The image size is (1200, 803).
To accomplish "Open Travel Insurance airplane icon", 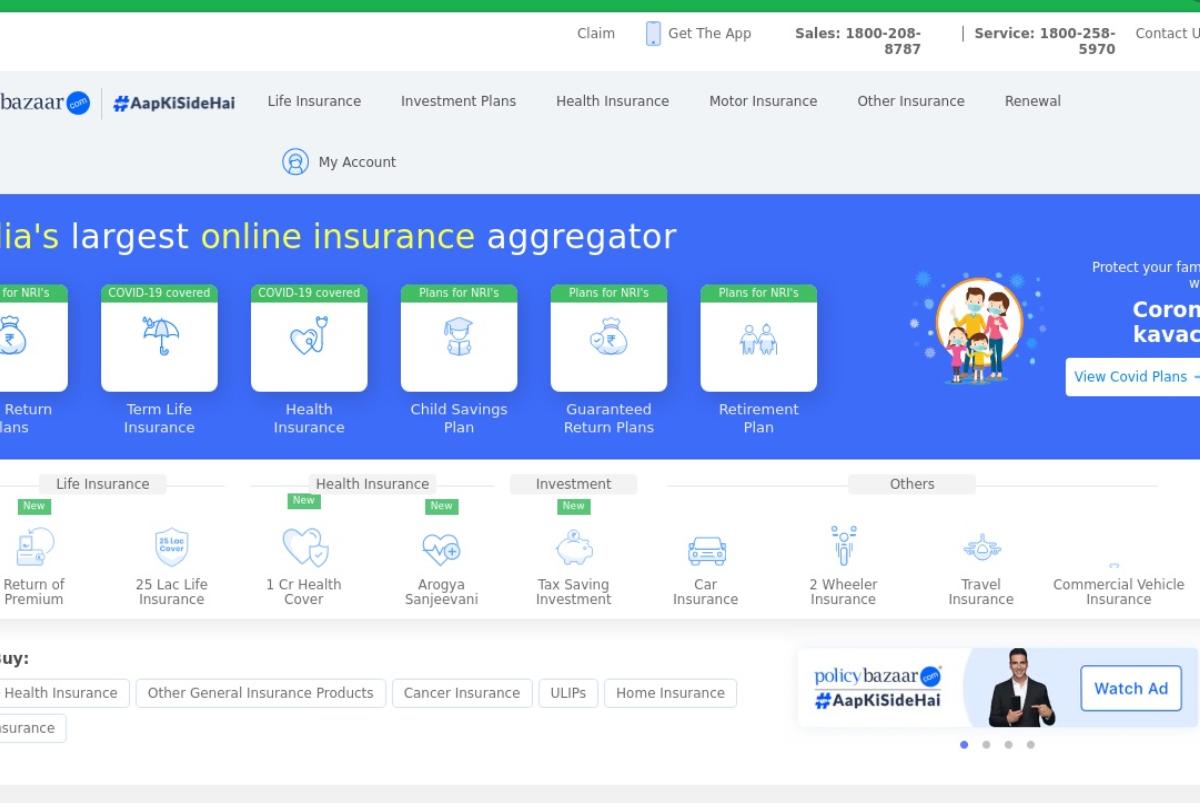I will click(982, 548).
